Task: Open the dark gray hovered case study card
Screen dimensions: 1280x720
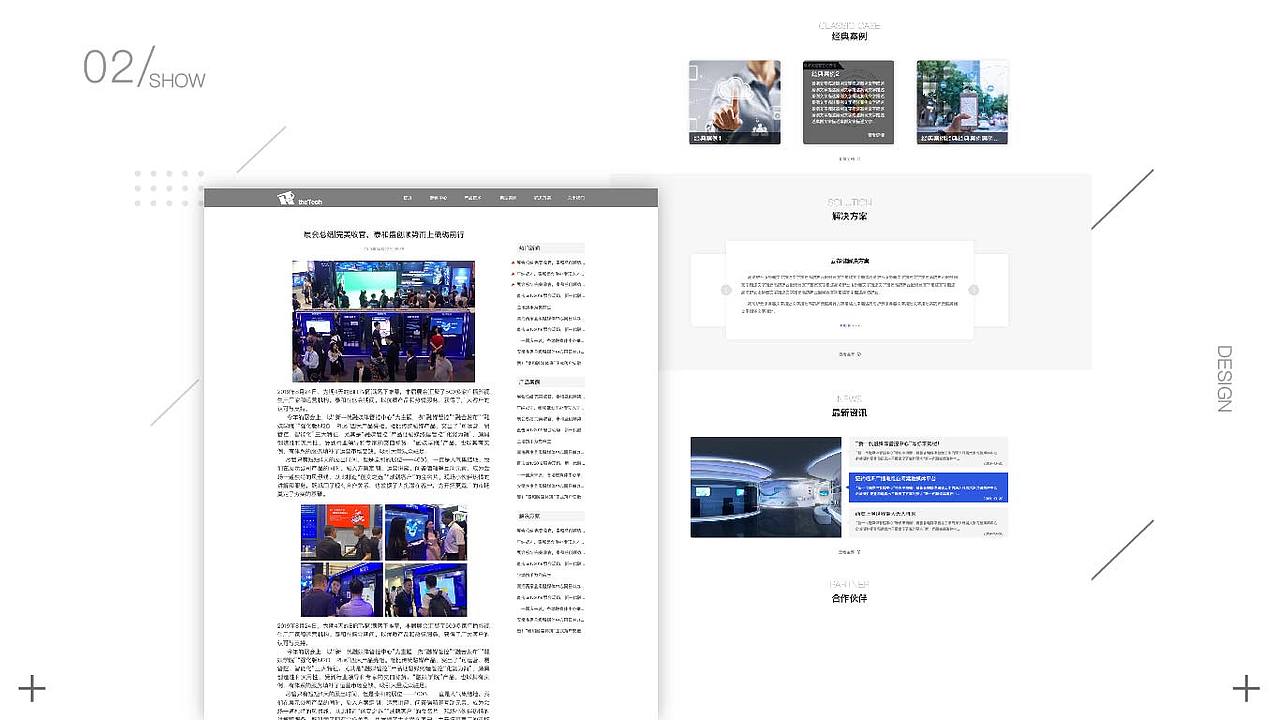Action: [x=848, y=102]
